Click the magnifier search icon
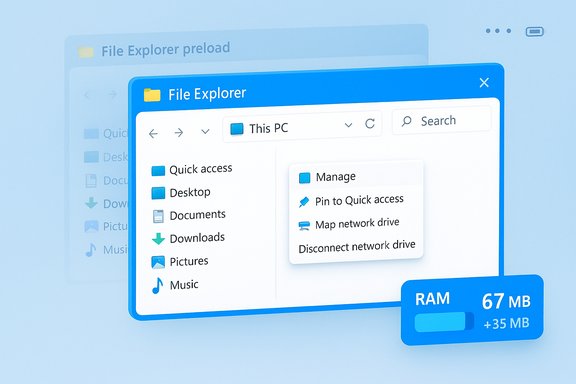Viewport: 576px width, 384px height. 406,121
